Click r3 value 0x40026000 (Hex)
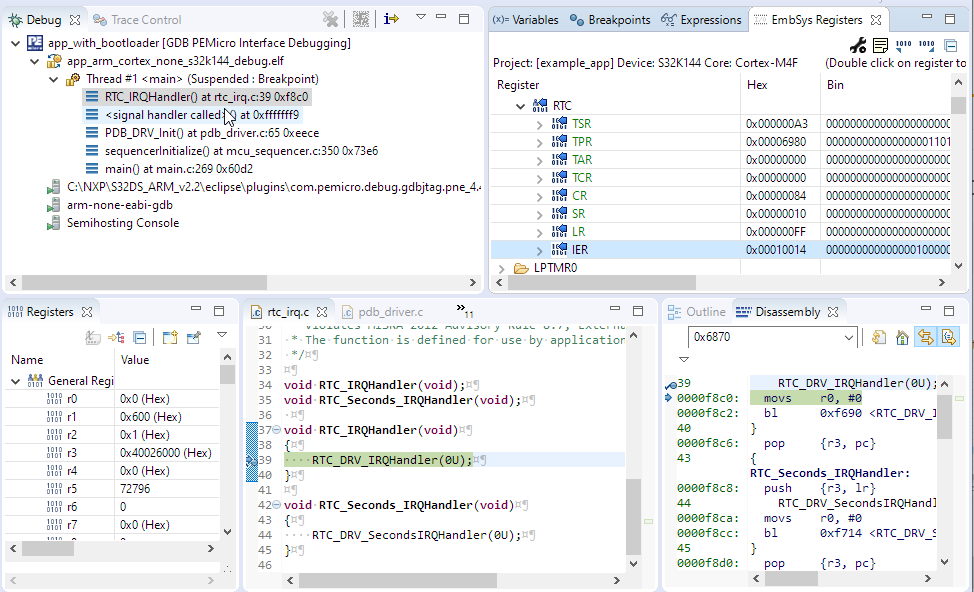This screenshot has height=592, width=974. pos(165,453)
